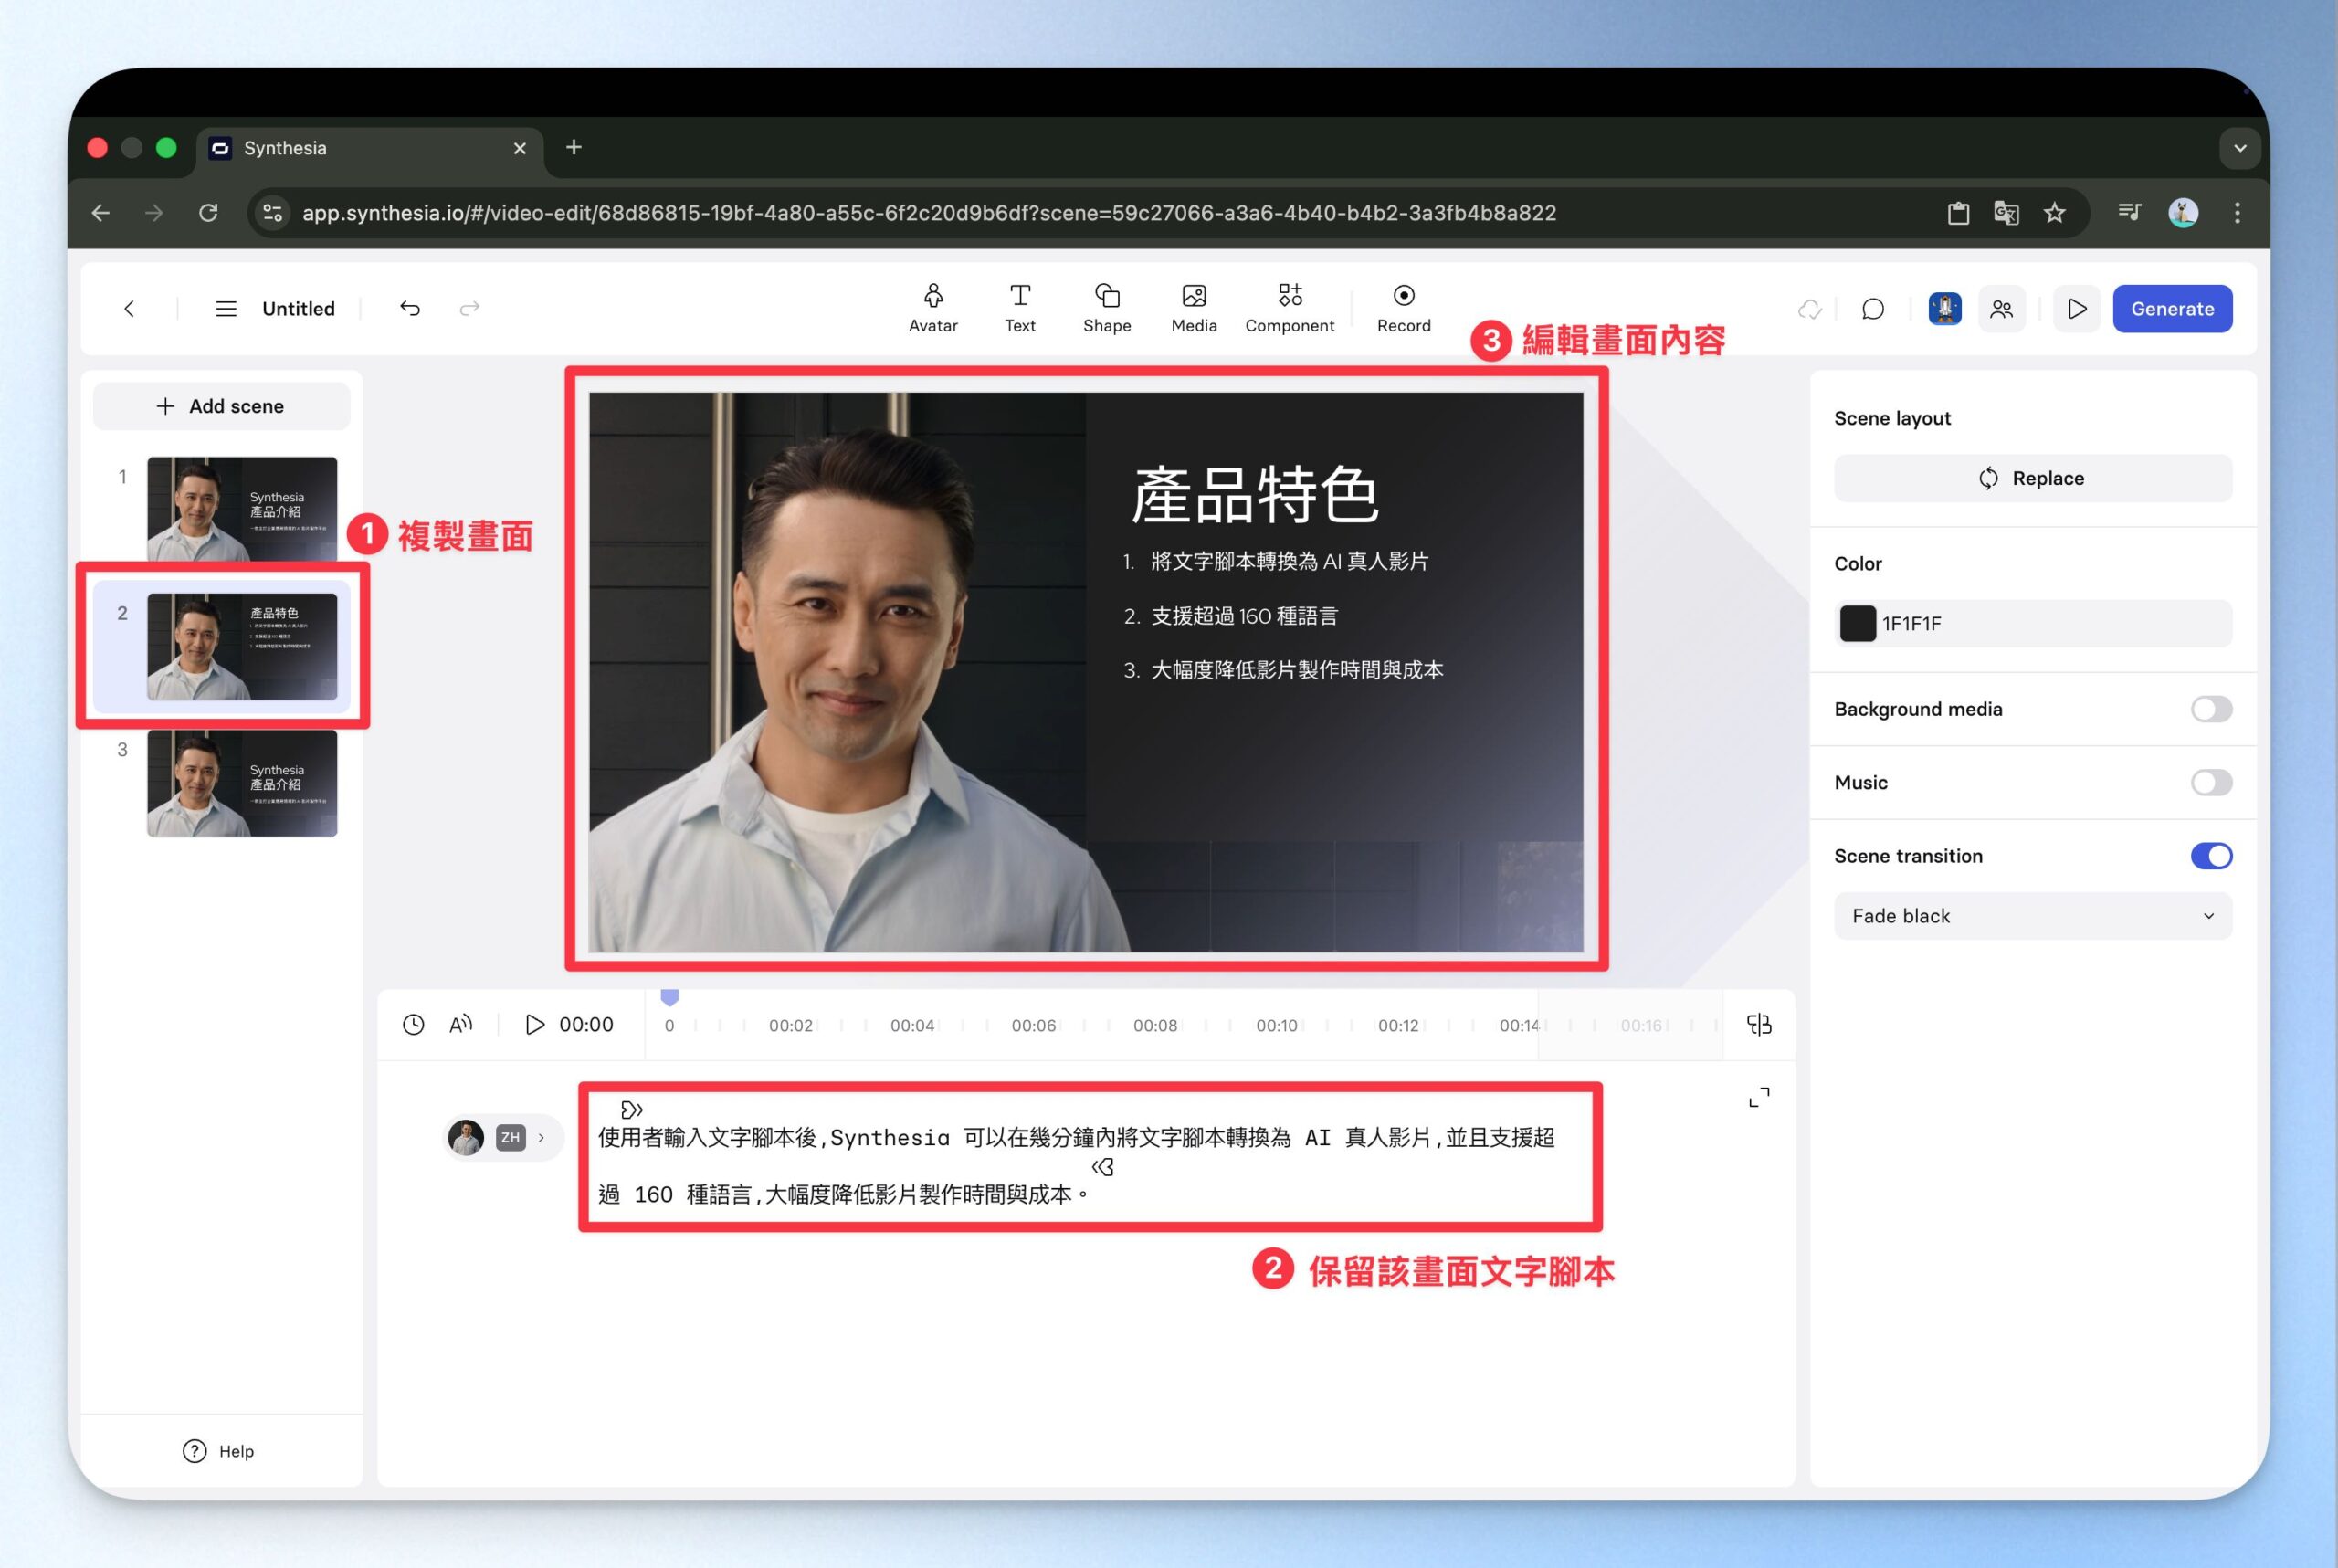Open the hamburger menu beside Untitled
The height and width of the screenshot is (1568, 2338).
pos(226,309)
